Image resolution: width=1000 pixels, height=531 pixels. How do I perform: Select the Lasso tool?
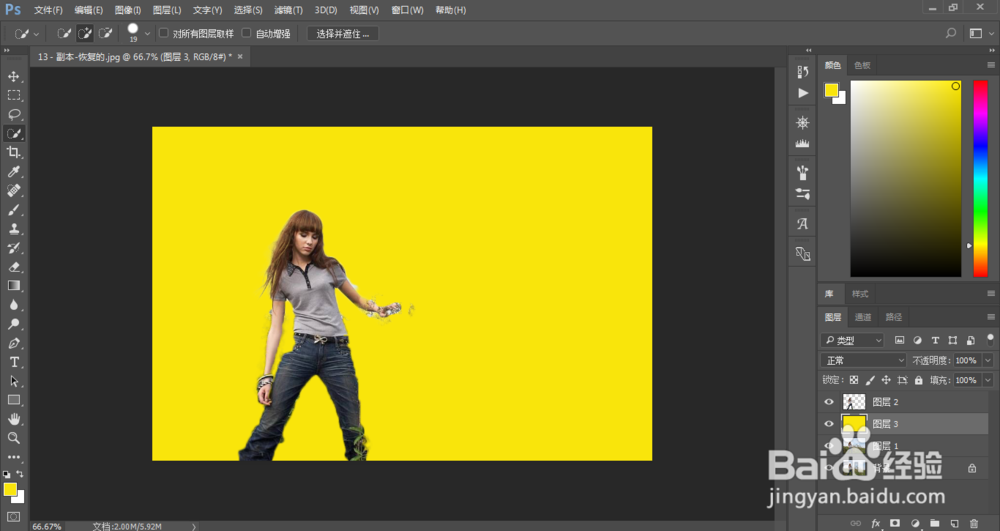pyautogui.click(x=14, y=114)
